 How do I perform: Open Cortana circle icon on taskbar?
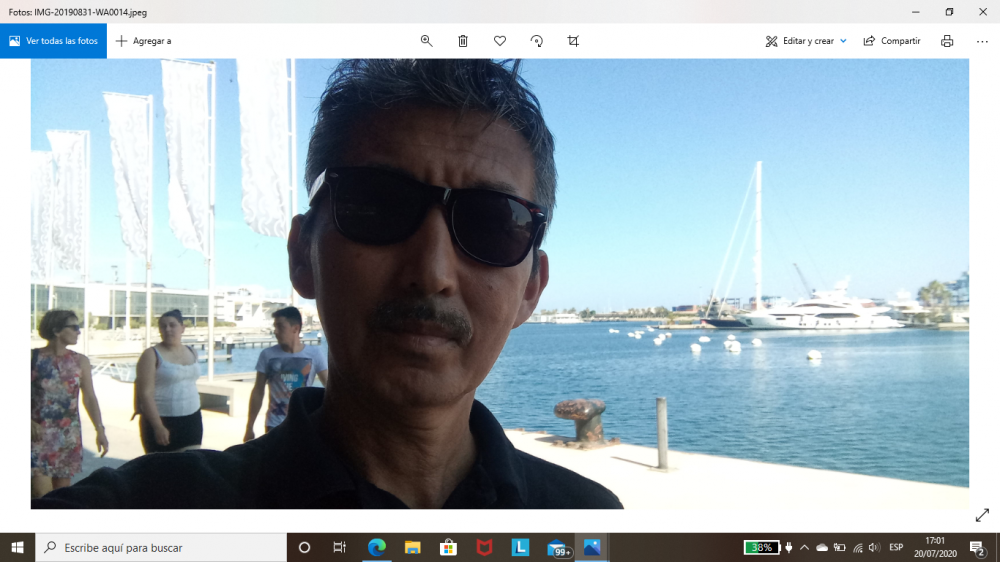304,547
